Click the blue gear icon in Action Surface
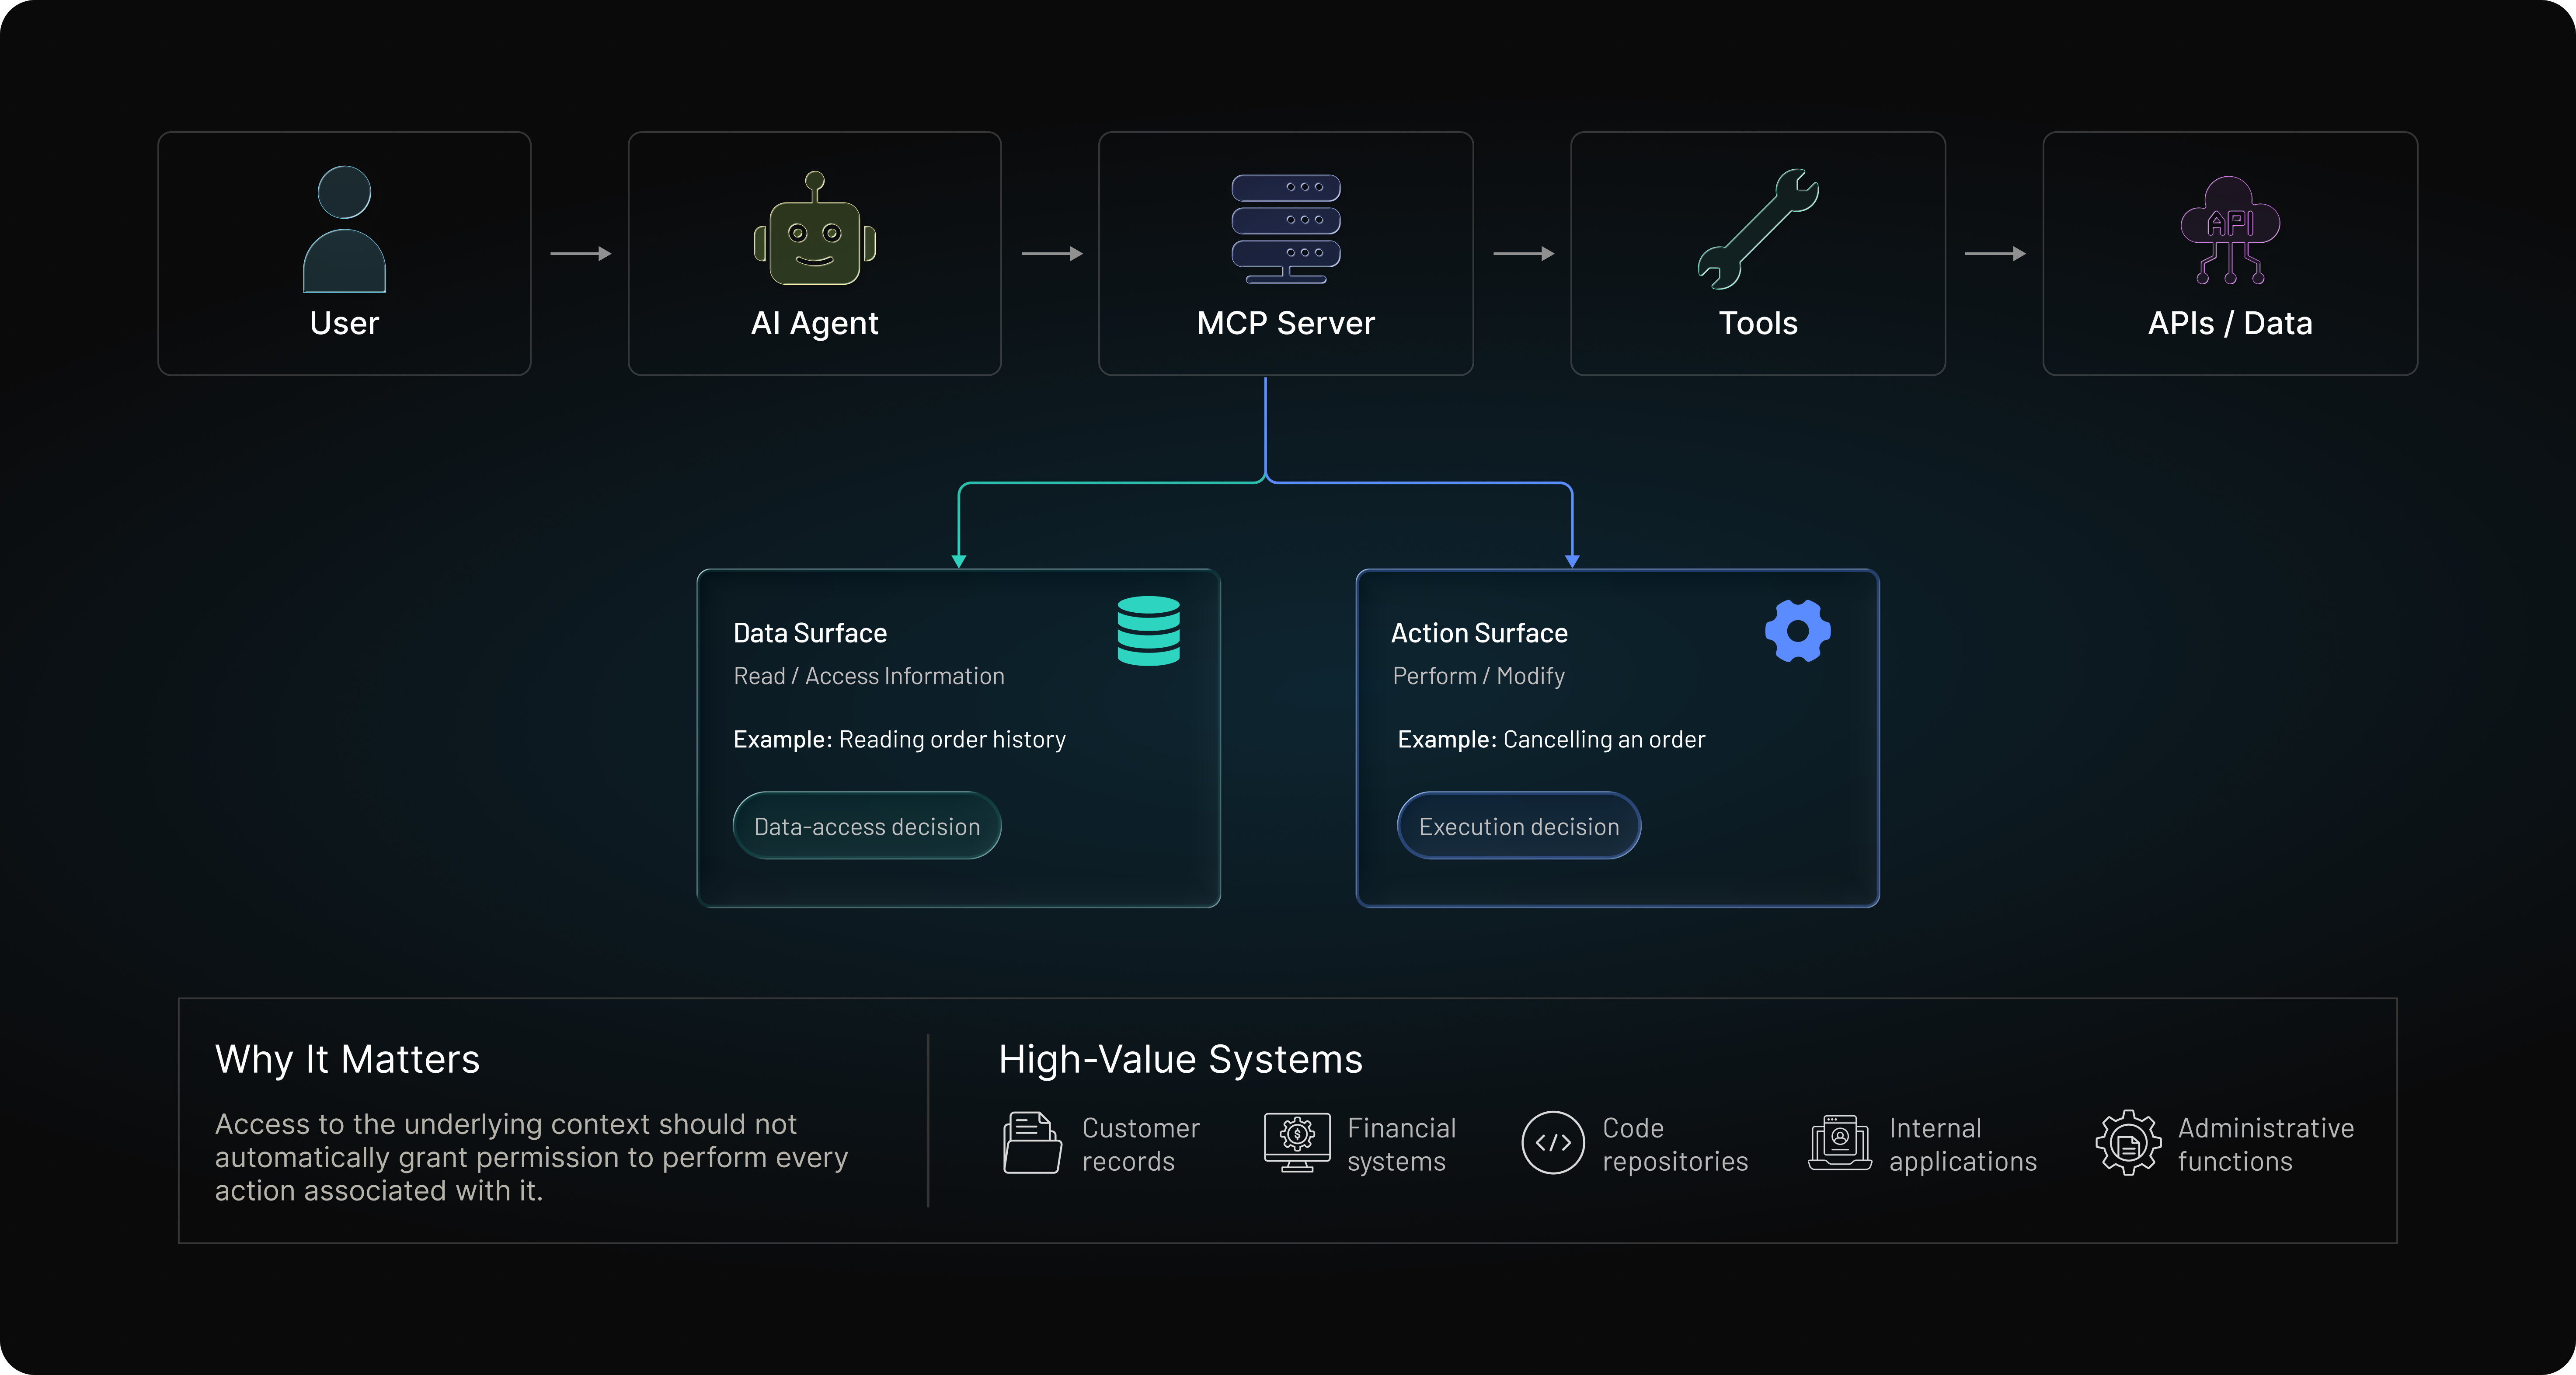Image resolution: width=2576 pixels, height=1375 pixels. (1798, 631)
